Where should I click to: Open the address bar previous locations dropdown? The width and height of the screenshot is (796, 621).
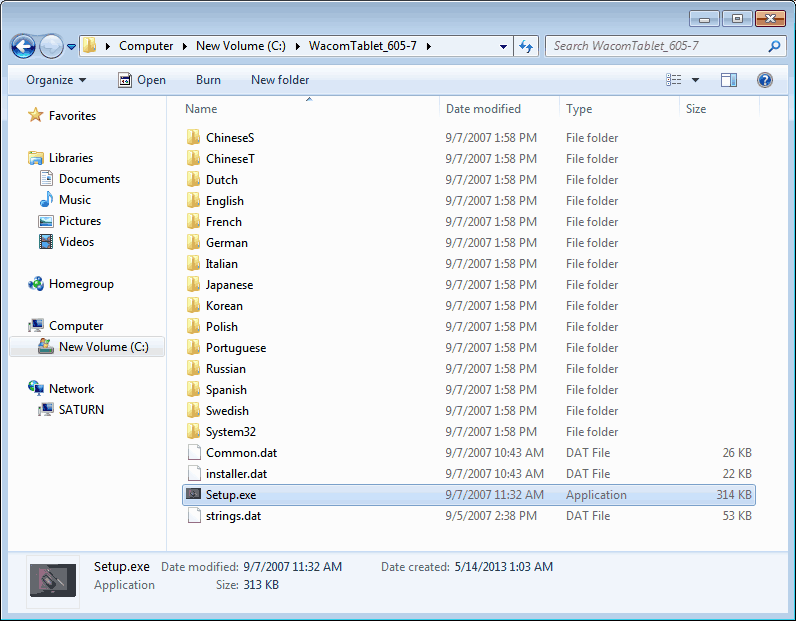click(x=503, y=46)
